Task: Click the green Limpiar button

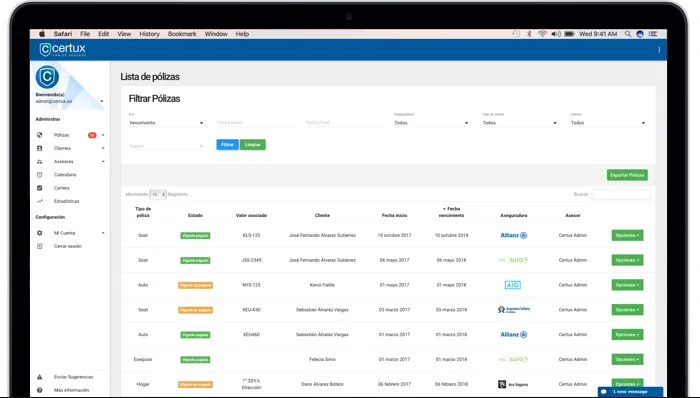Action: (x=253, y=145)
